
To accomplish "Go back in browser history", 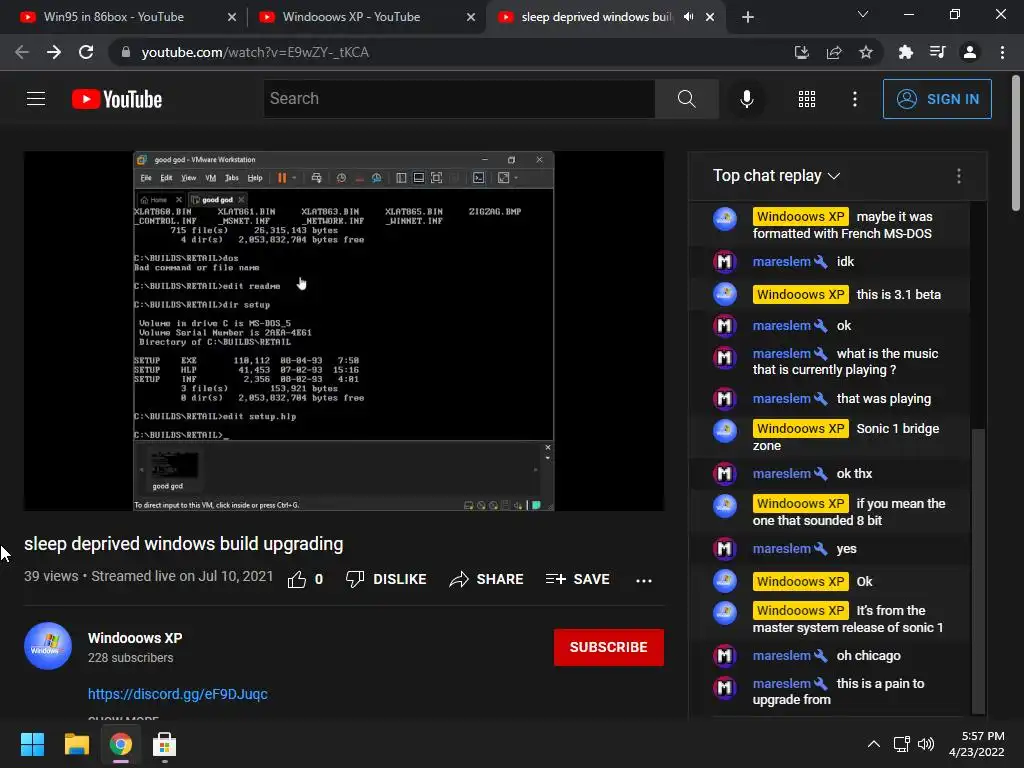I will [x=22, y=52].
